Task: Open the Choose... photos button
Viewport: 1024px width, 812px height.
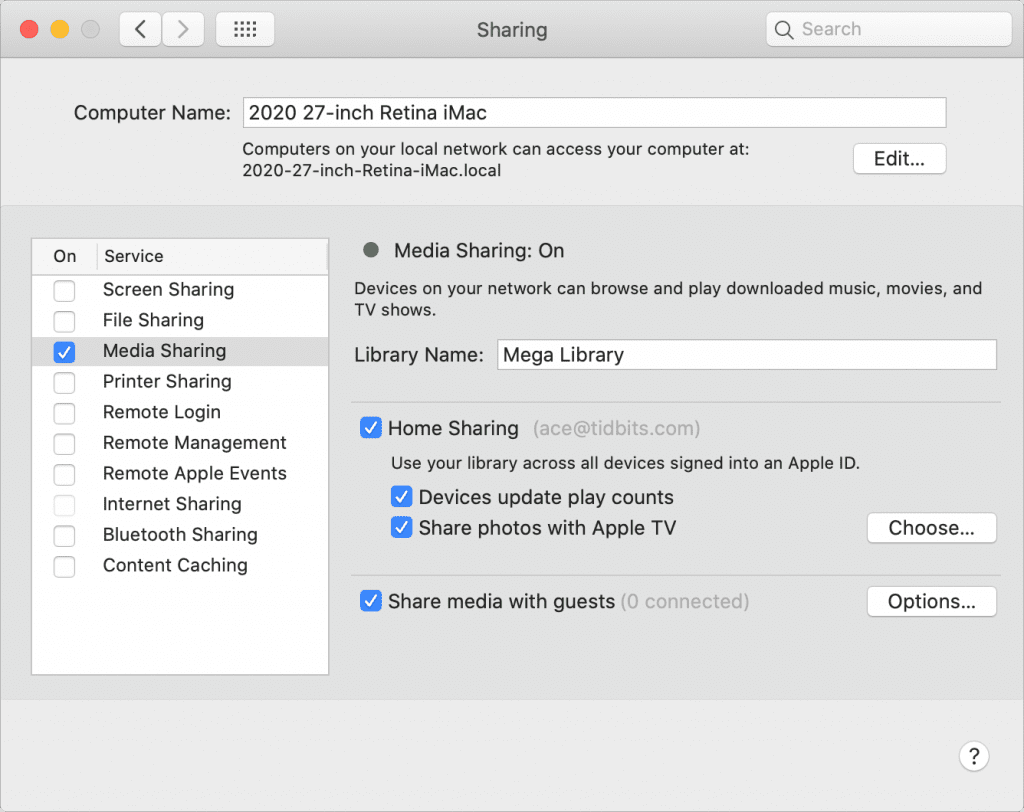Action: click(x=931, y=528)
